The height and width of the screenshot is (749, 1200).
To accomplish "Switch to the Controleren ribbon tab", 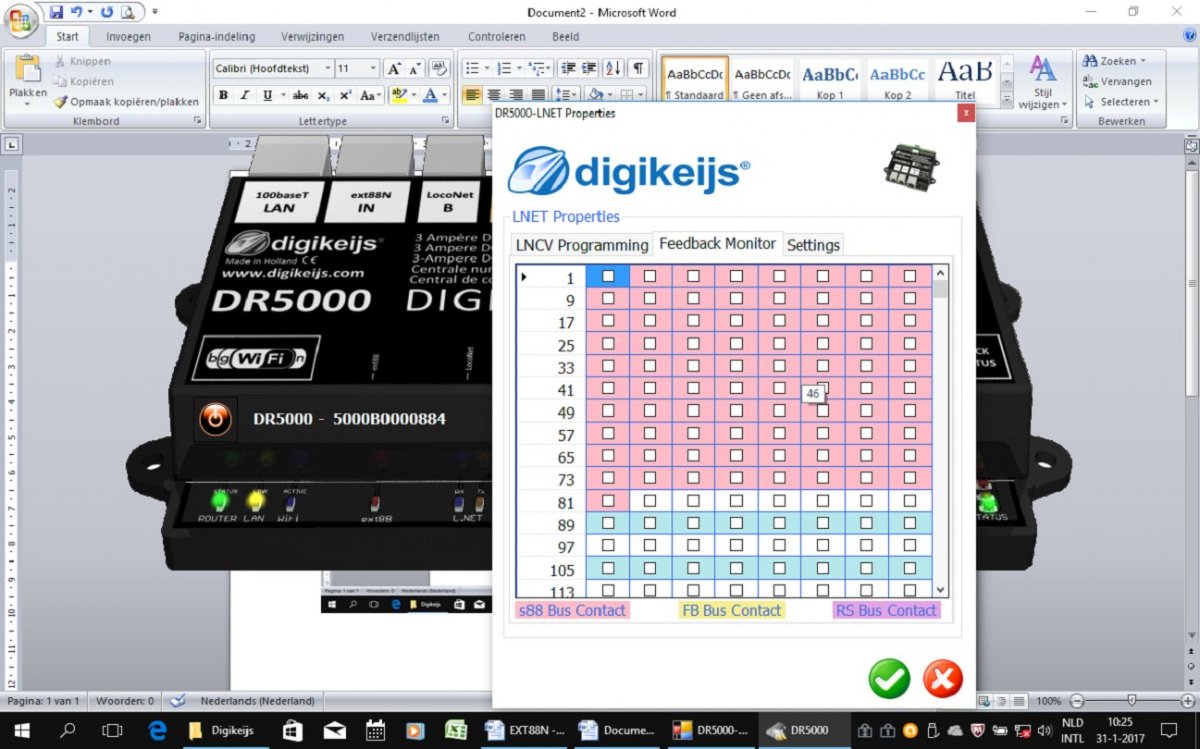I will click(496, 37).
